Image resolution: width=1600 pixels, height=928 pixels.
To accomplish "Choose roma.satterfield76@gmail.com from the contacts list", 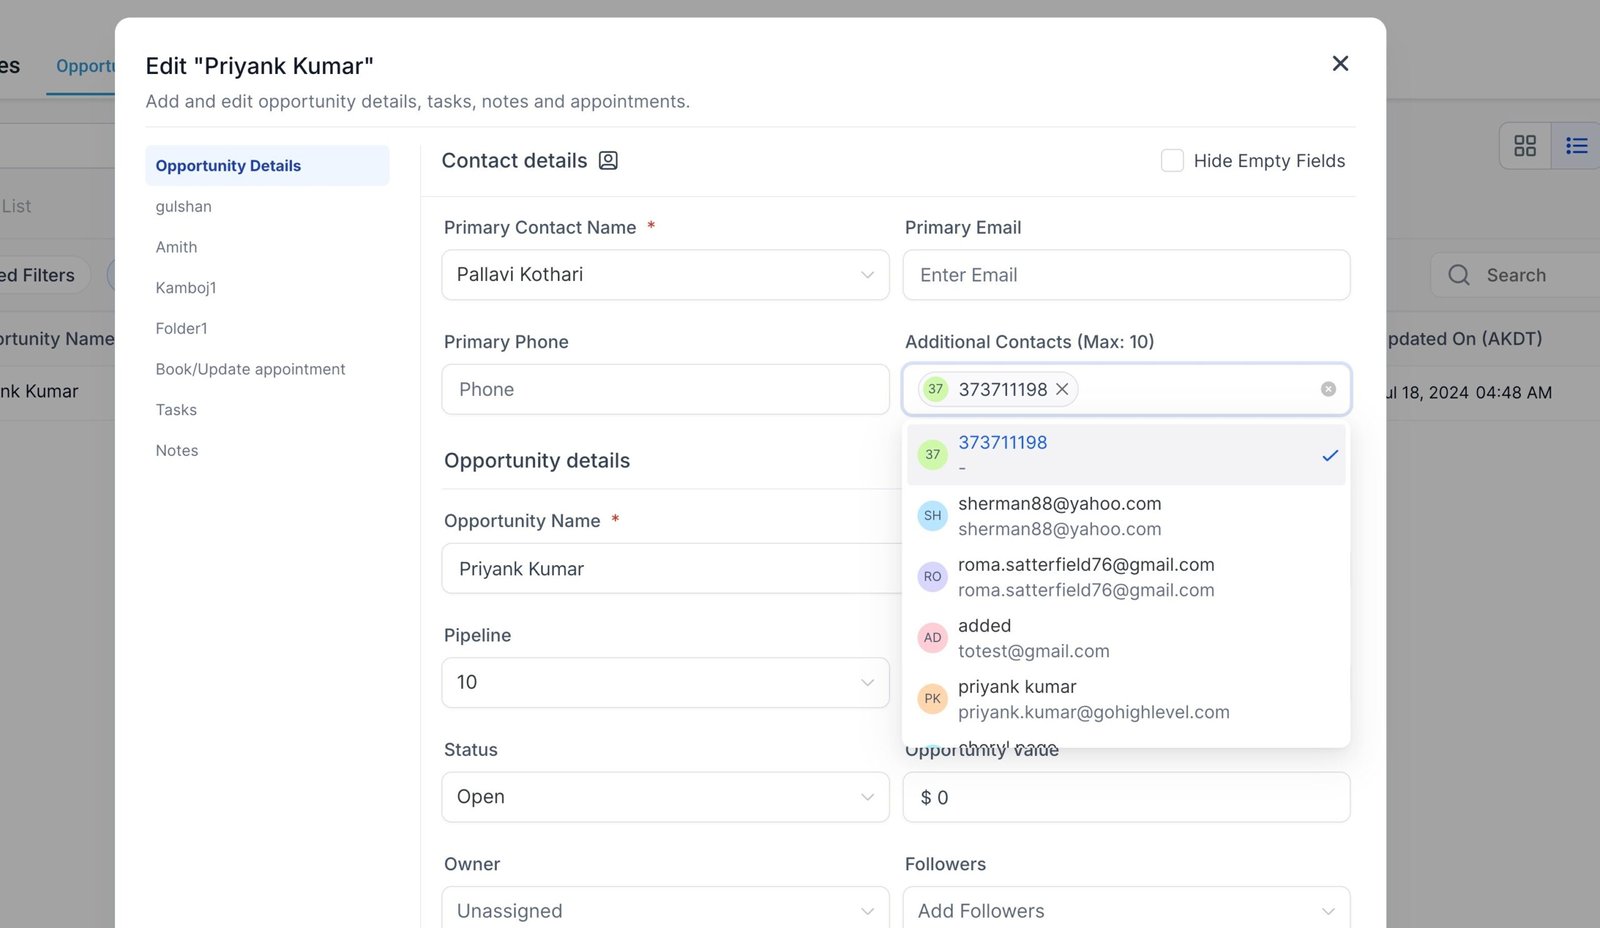I will click(1086, 577).
